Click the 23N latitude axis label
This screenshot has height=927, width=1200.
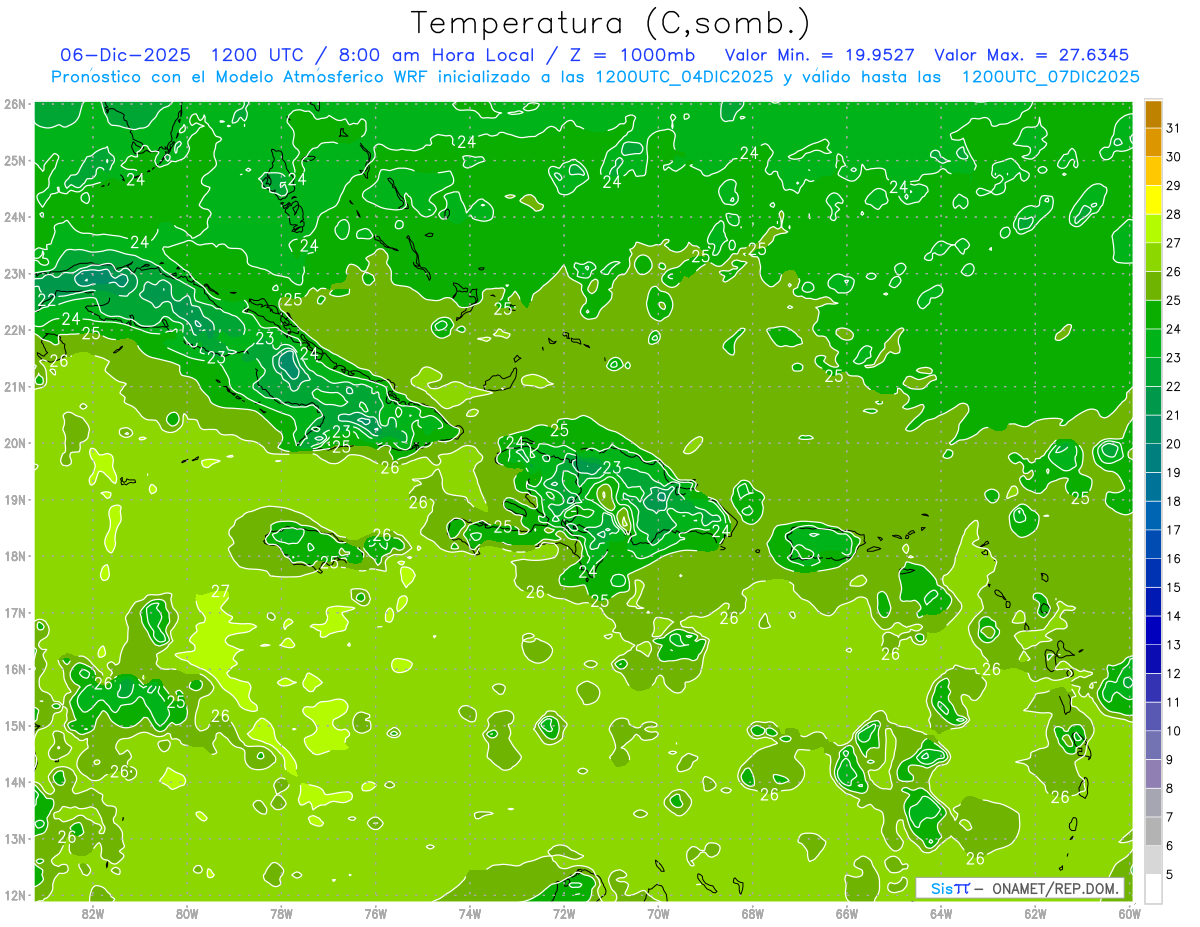click(14, 273)
